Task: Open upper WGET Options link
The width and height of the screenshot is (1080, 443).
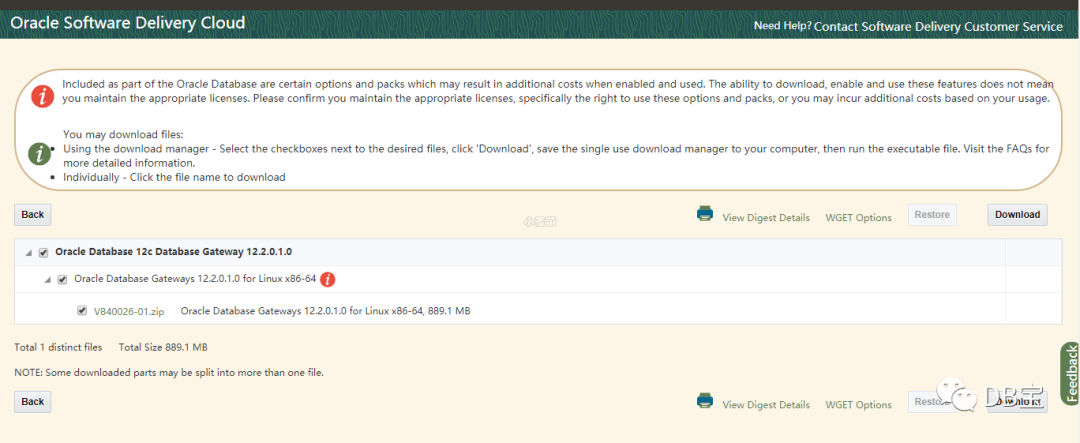Action: point(858,218)
